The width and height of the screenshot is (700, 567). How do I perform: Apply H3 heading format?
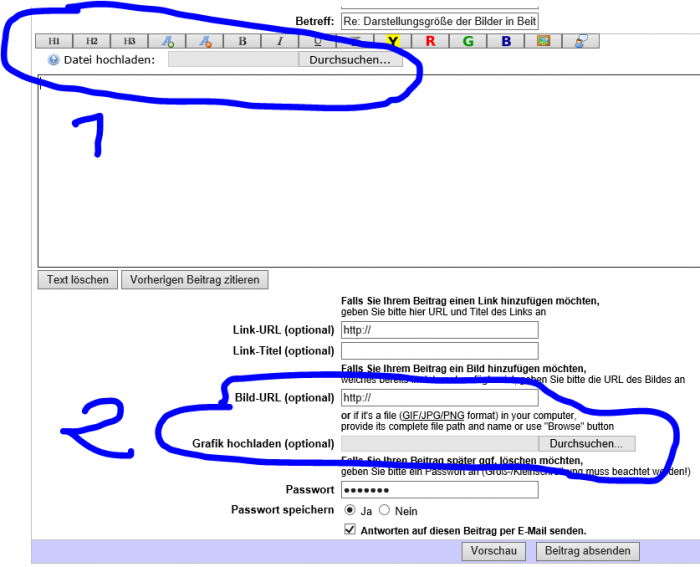(129, 41)
